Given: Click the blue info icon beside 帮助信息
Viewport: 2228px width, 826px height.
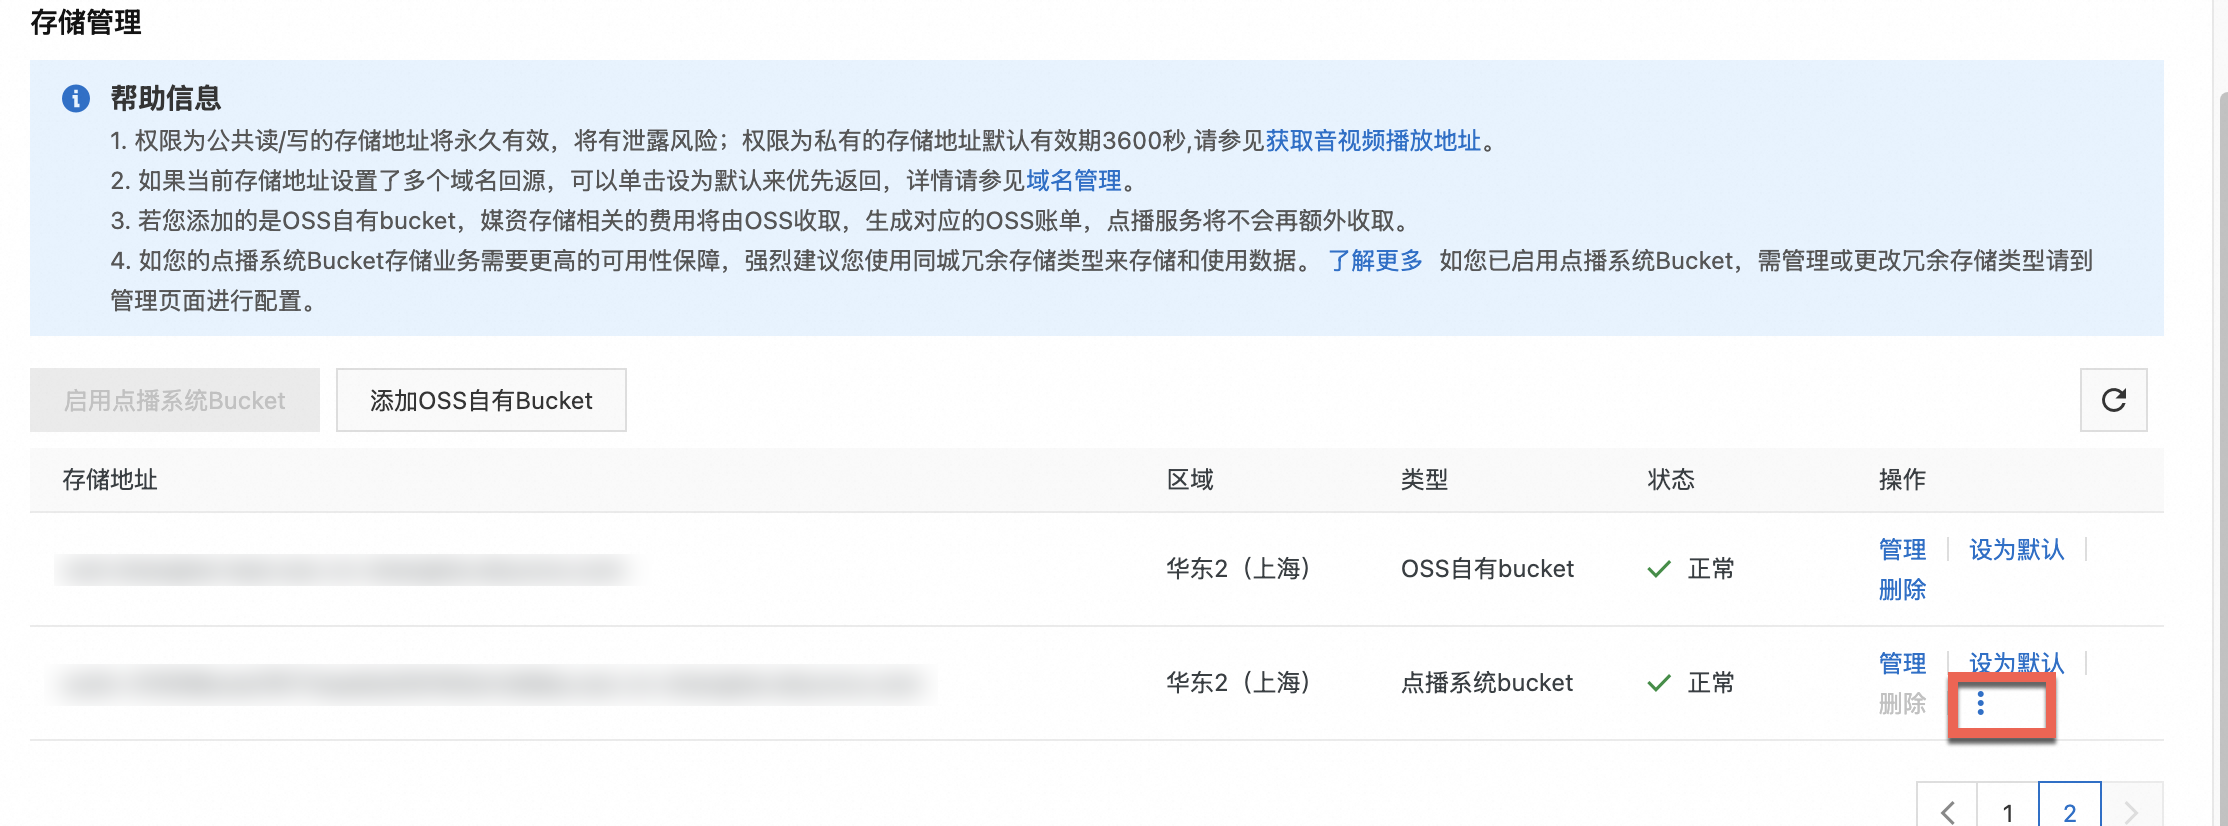Looking at the screenshot, I should pyautogui.click(x=76, y=98).
